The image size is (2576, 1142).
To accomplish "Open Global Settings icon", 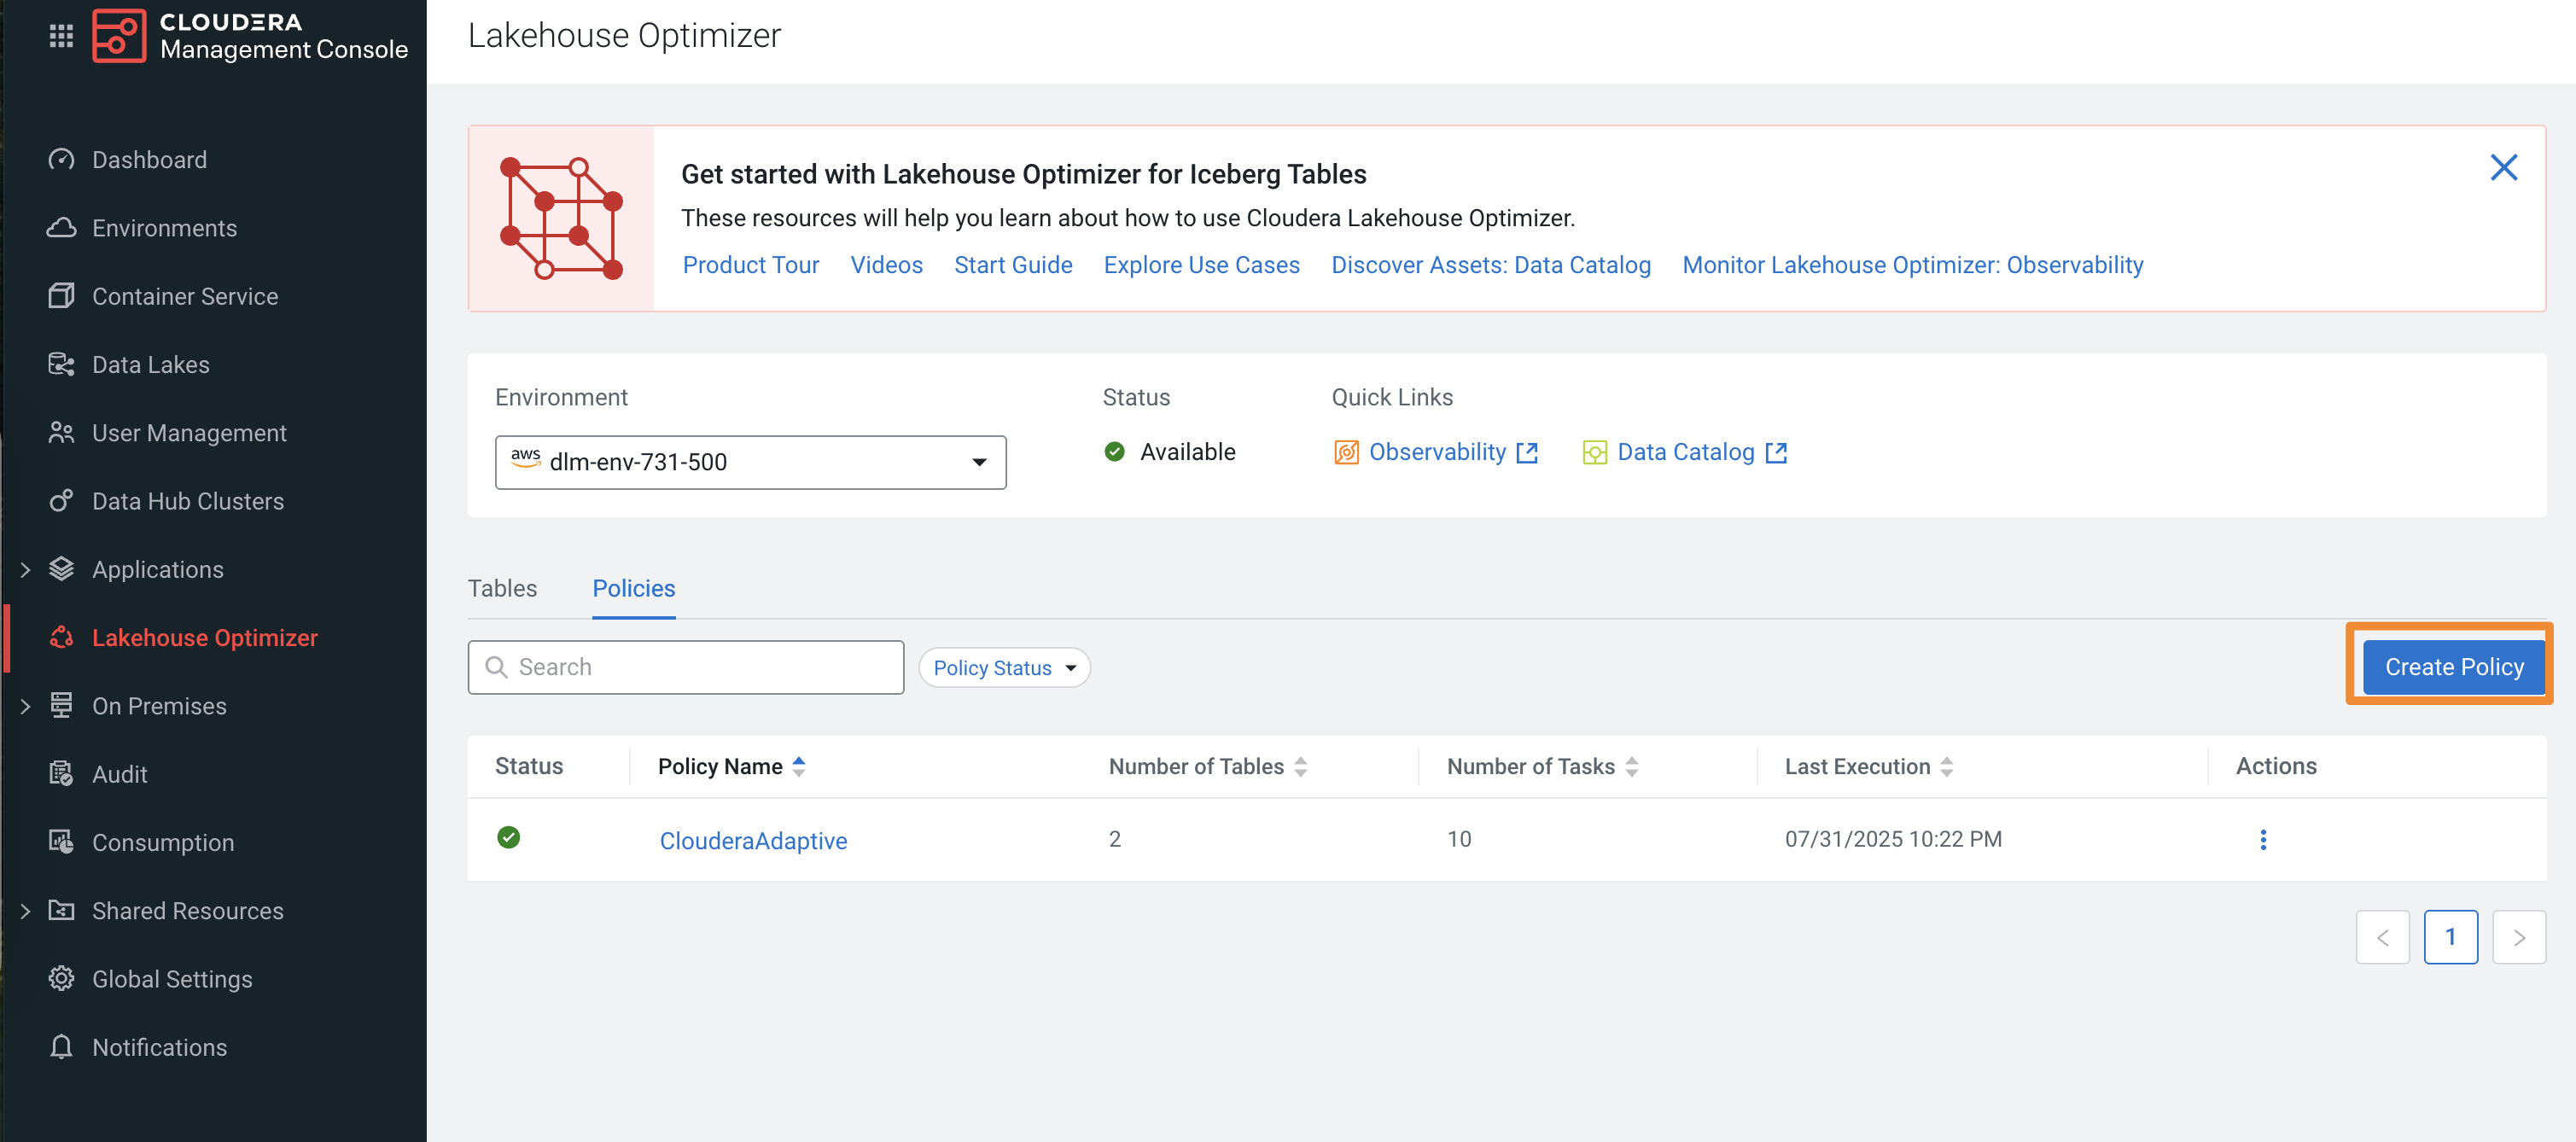I will point(61,978).
